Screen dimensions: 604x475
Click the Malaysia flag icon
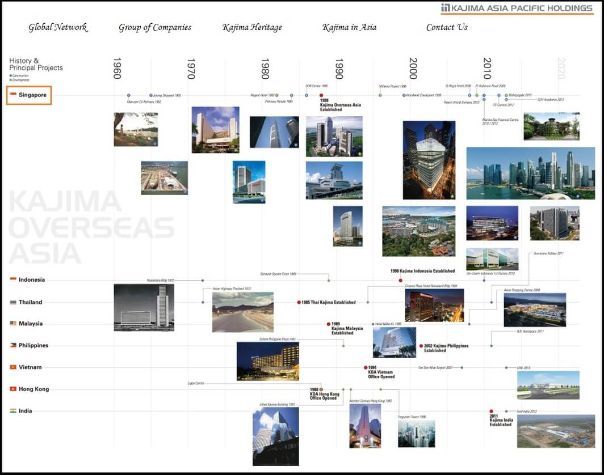13,323
